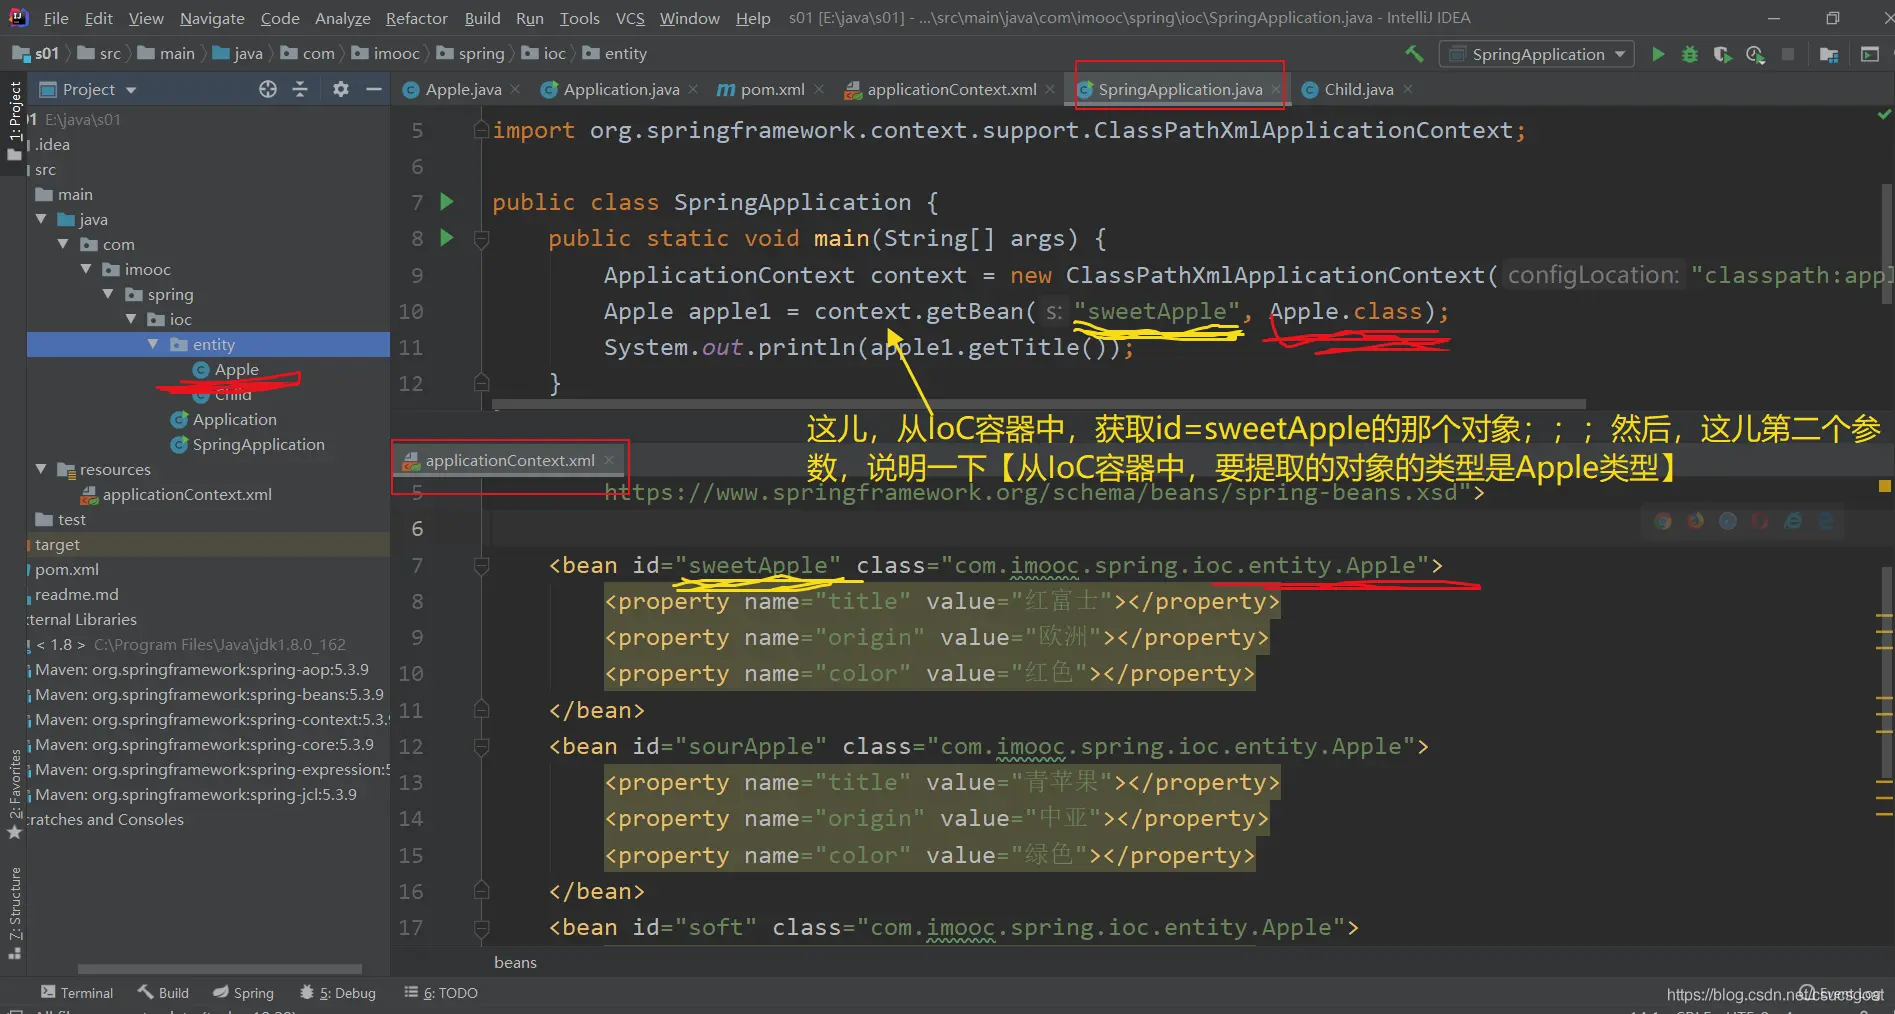Click the run gutter arrow beside main method
Image resolution: width=1895 pixels, height=1014 pixels.
447,238
